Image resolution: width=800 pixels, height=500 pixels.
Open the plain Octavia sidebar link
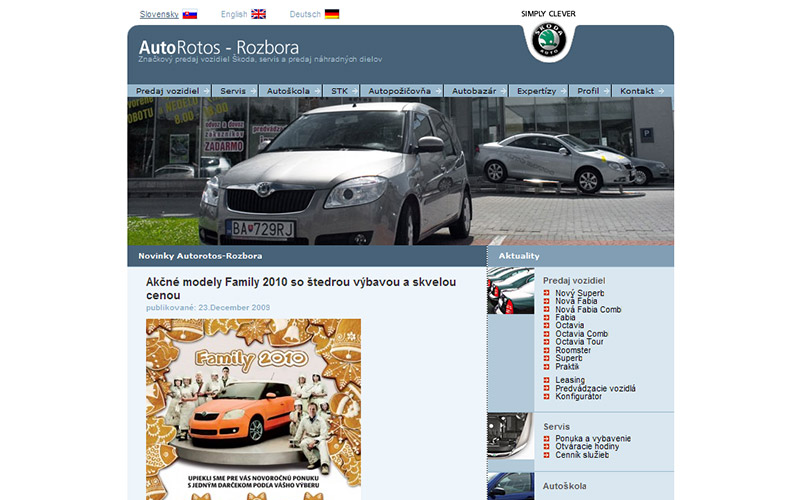(570, 325)
